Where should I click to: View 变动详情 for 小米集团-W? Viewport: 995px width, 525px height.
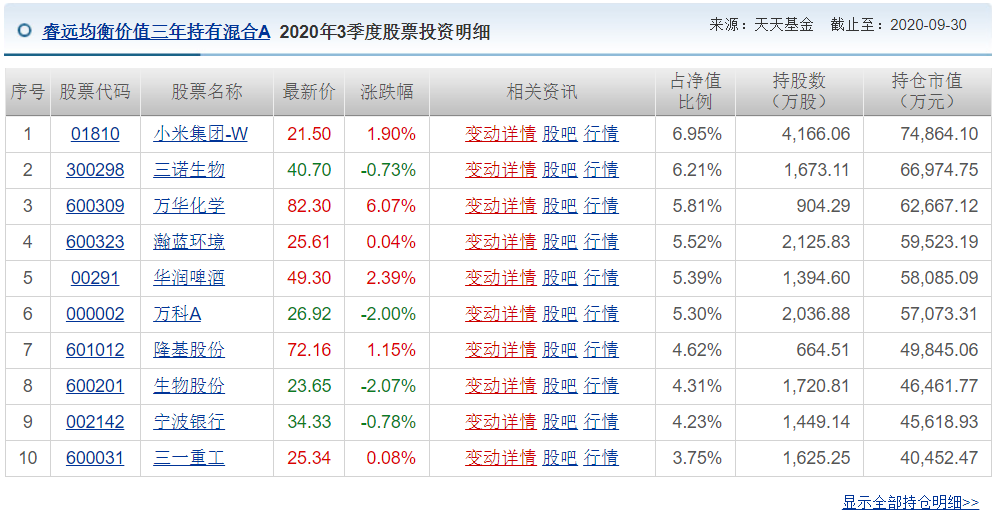(500, 134)
